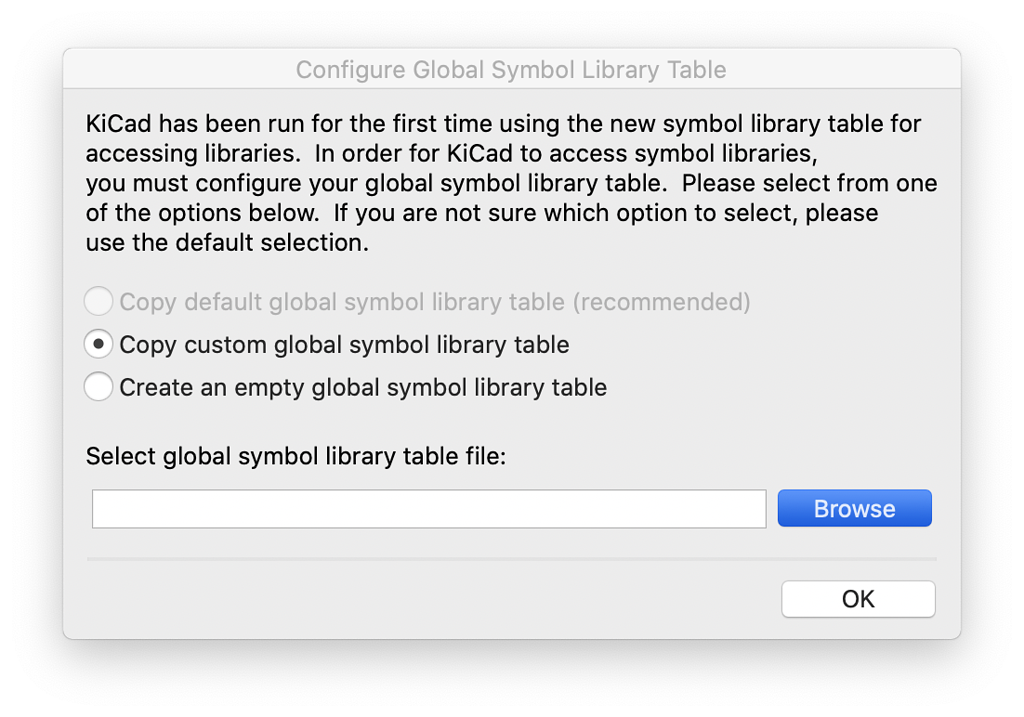Click the "Copy custom global symbol library table" label text
The width and height of the screenshot is (1024, 717).
click(344, 345)
